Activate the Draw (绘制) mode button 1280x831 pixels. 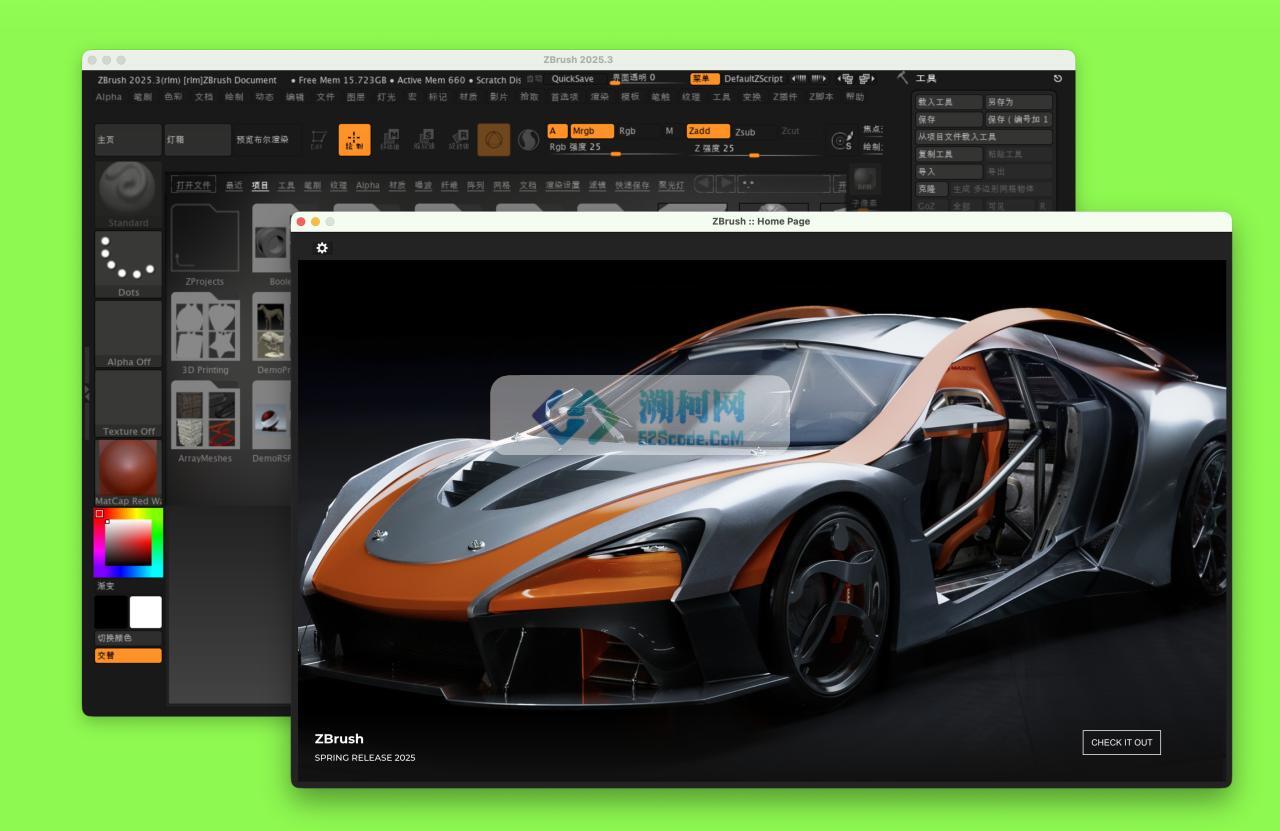(x=354, y=140)
